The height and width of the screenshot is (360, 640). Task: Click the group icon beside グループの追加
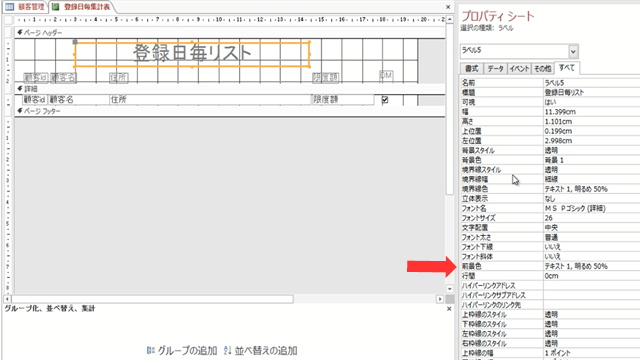point(151,350)
